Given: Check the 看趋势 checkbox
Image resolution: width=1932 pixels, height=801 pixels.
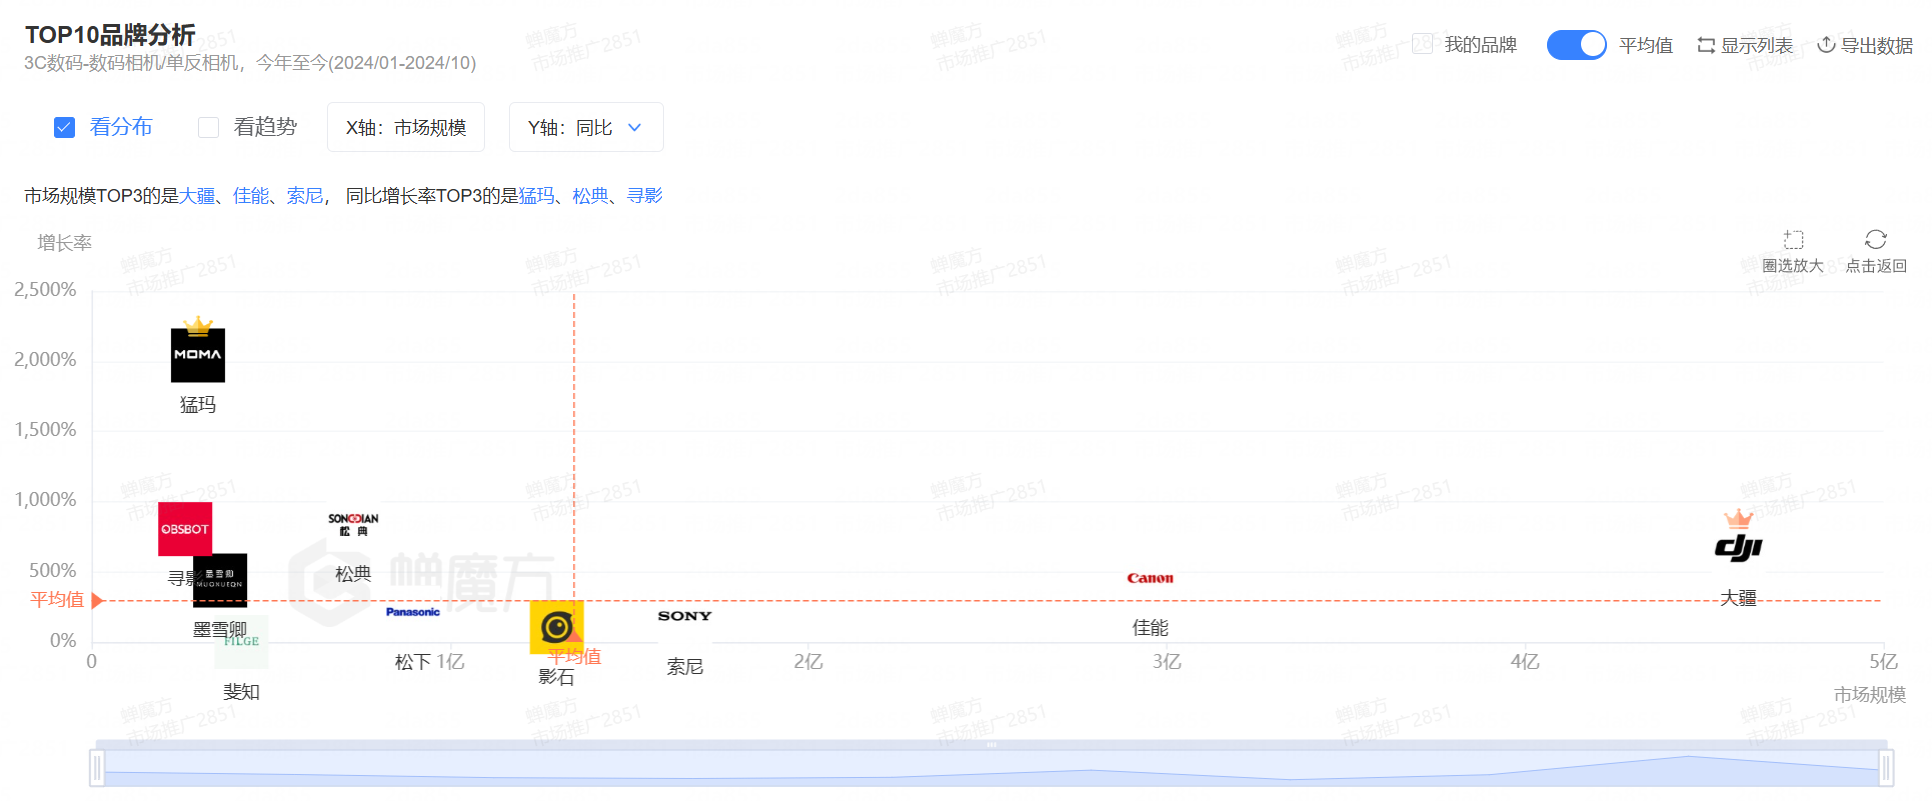Looking at the screenshot, I should pos(208,128).
